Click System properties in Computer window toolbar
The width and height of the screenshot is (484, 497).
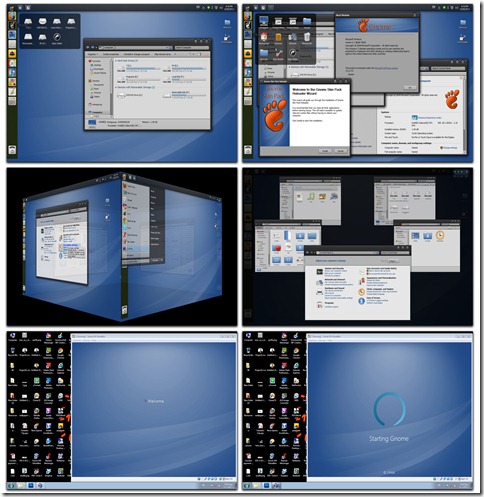pyautogui.click(x=111, y=54)
